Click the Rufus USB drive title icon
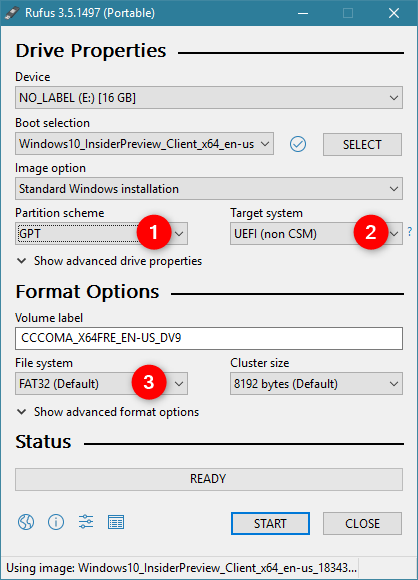The width and height of the screenshot is (418, 580). tap(11, 13)
